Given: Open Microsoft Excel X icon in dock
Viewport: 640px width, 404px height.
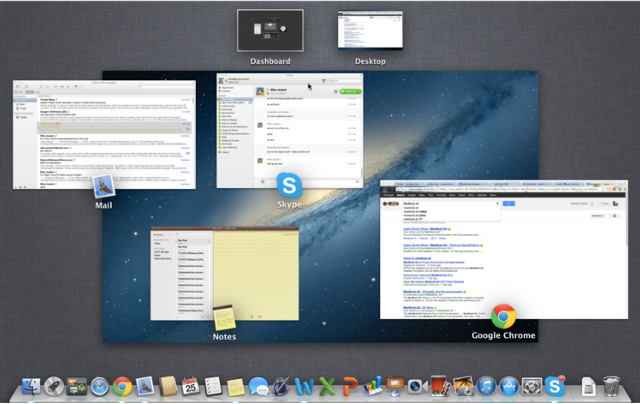Looking at the screenshot, I should click(327, 386).
